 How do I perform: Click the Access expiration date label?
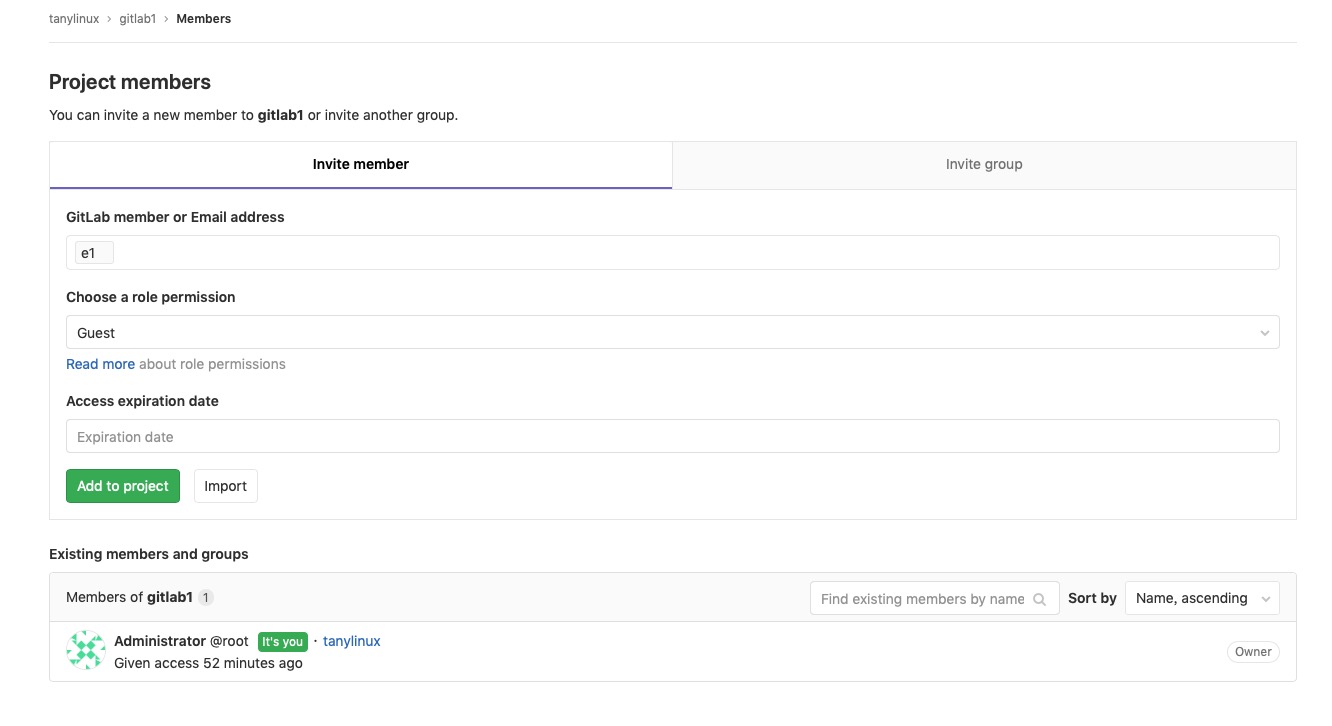[142, 401]
